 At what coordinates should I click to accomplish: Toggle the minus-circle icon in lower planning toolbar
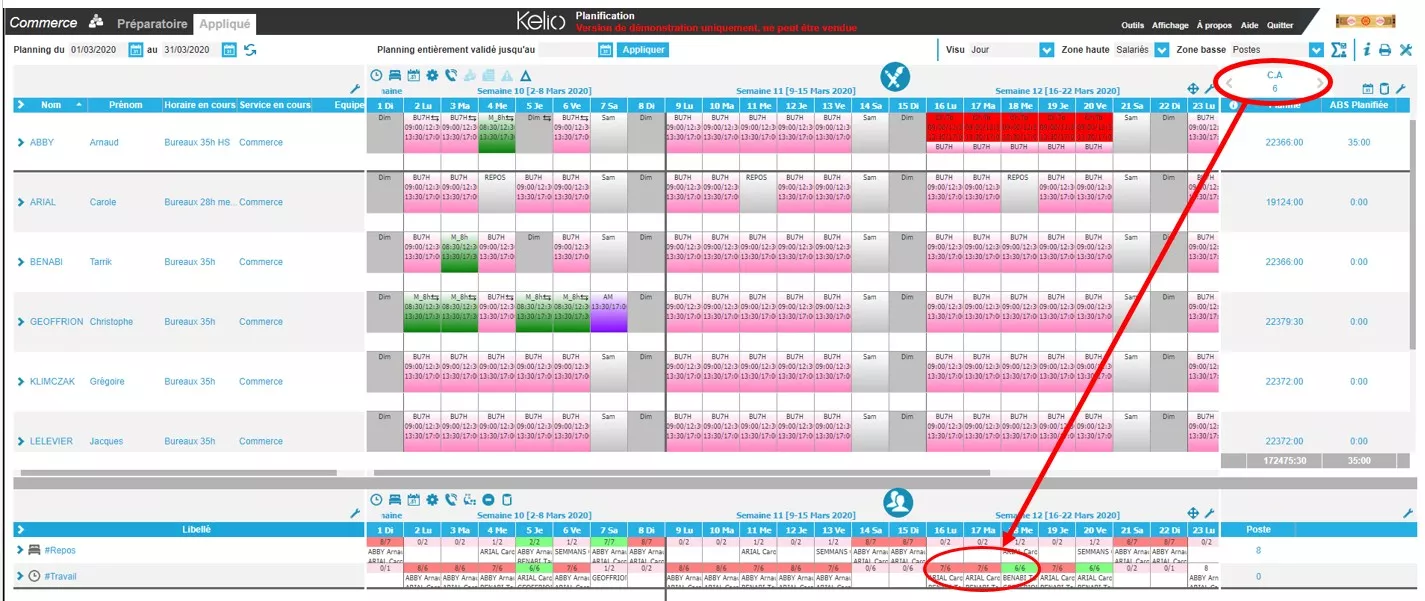coord(488,500)
